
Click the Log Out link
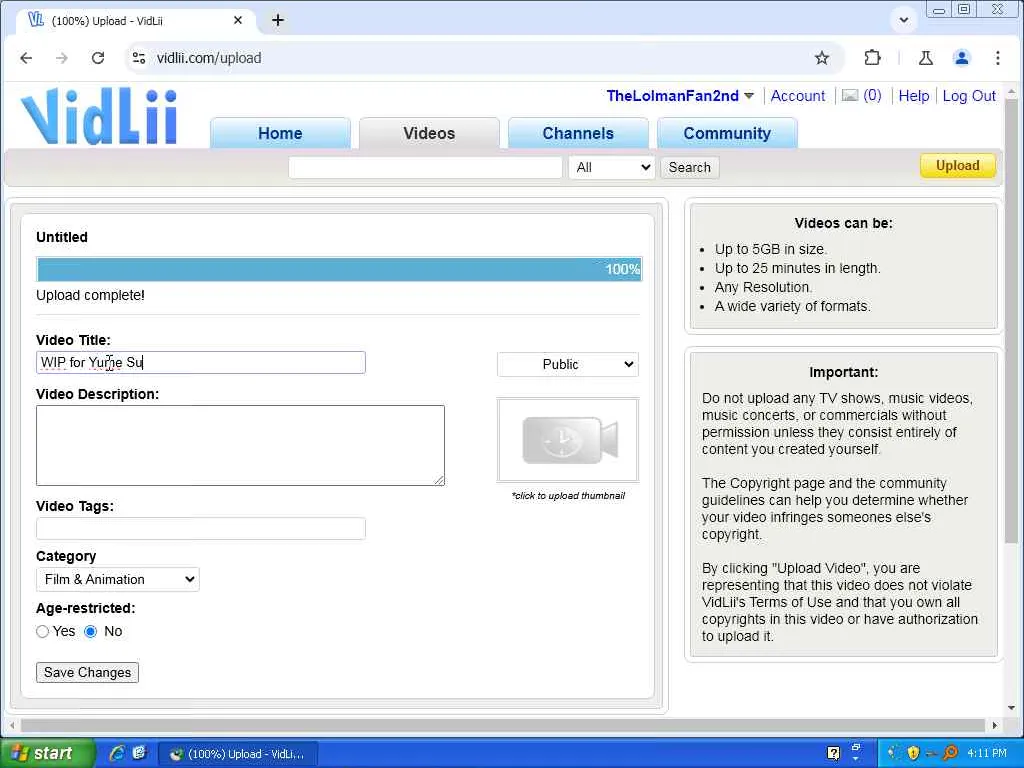968,96
